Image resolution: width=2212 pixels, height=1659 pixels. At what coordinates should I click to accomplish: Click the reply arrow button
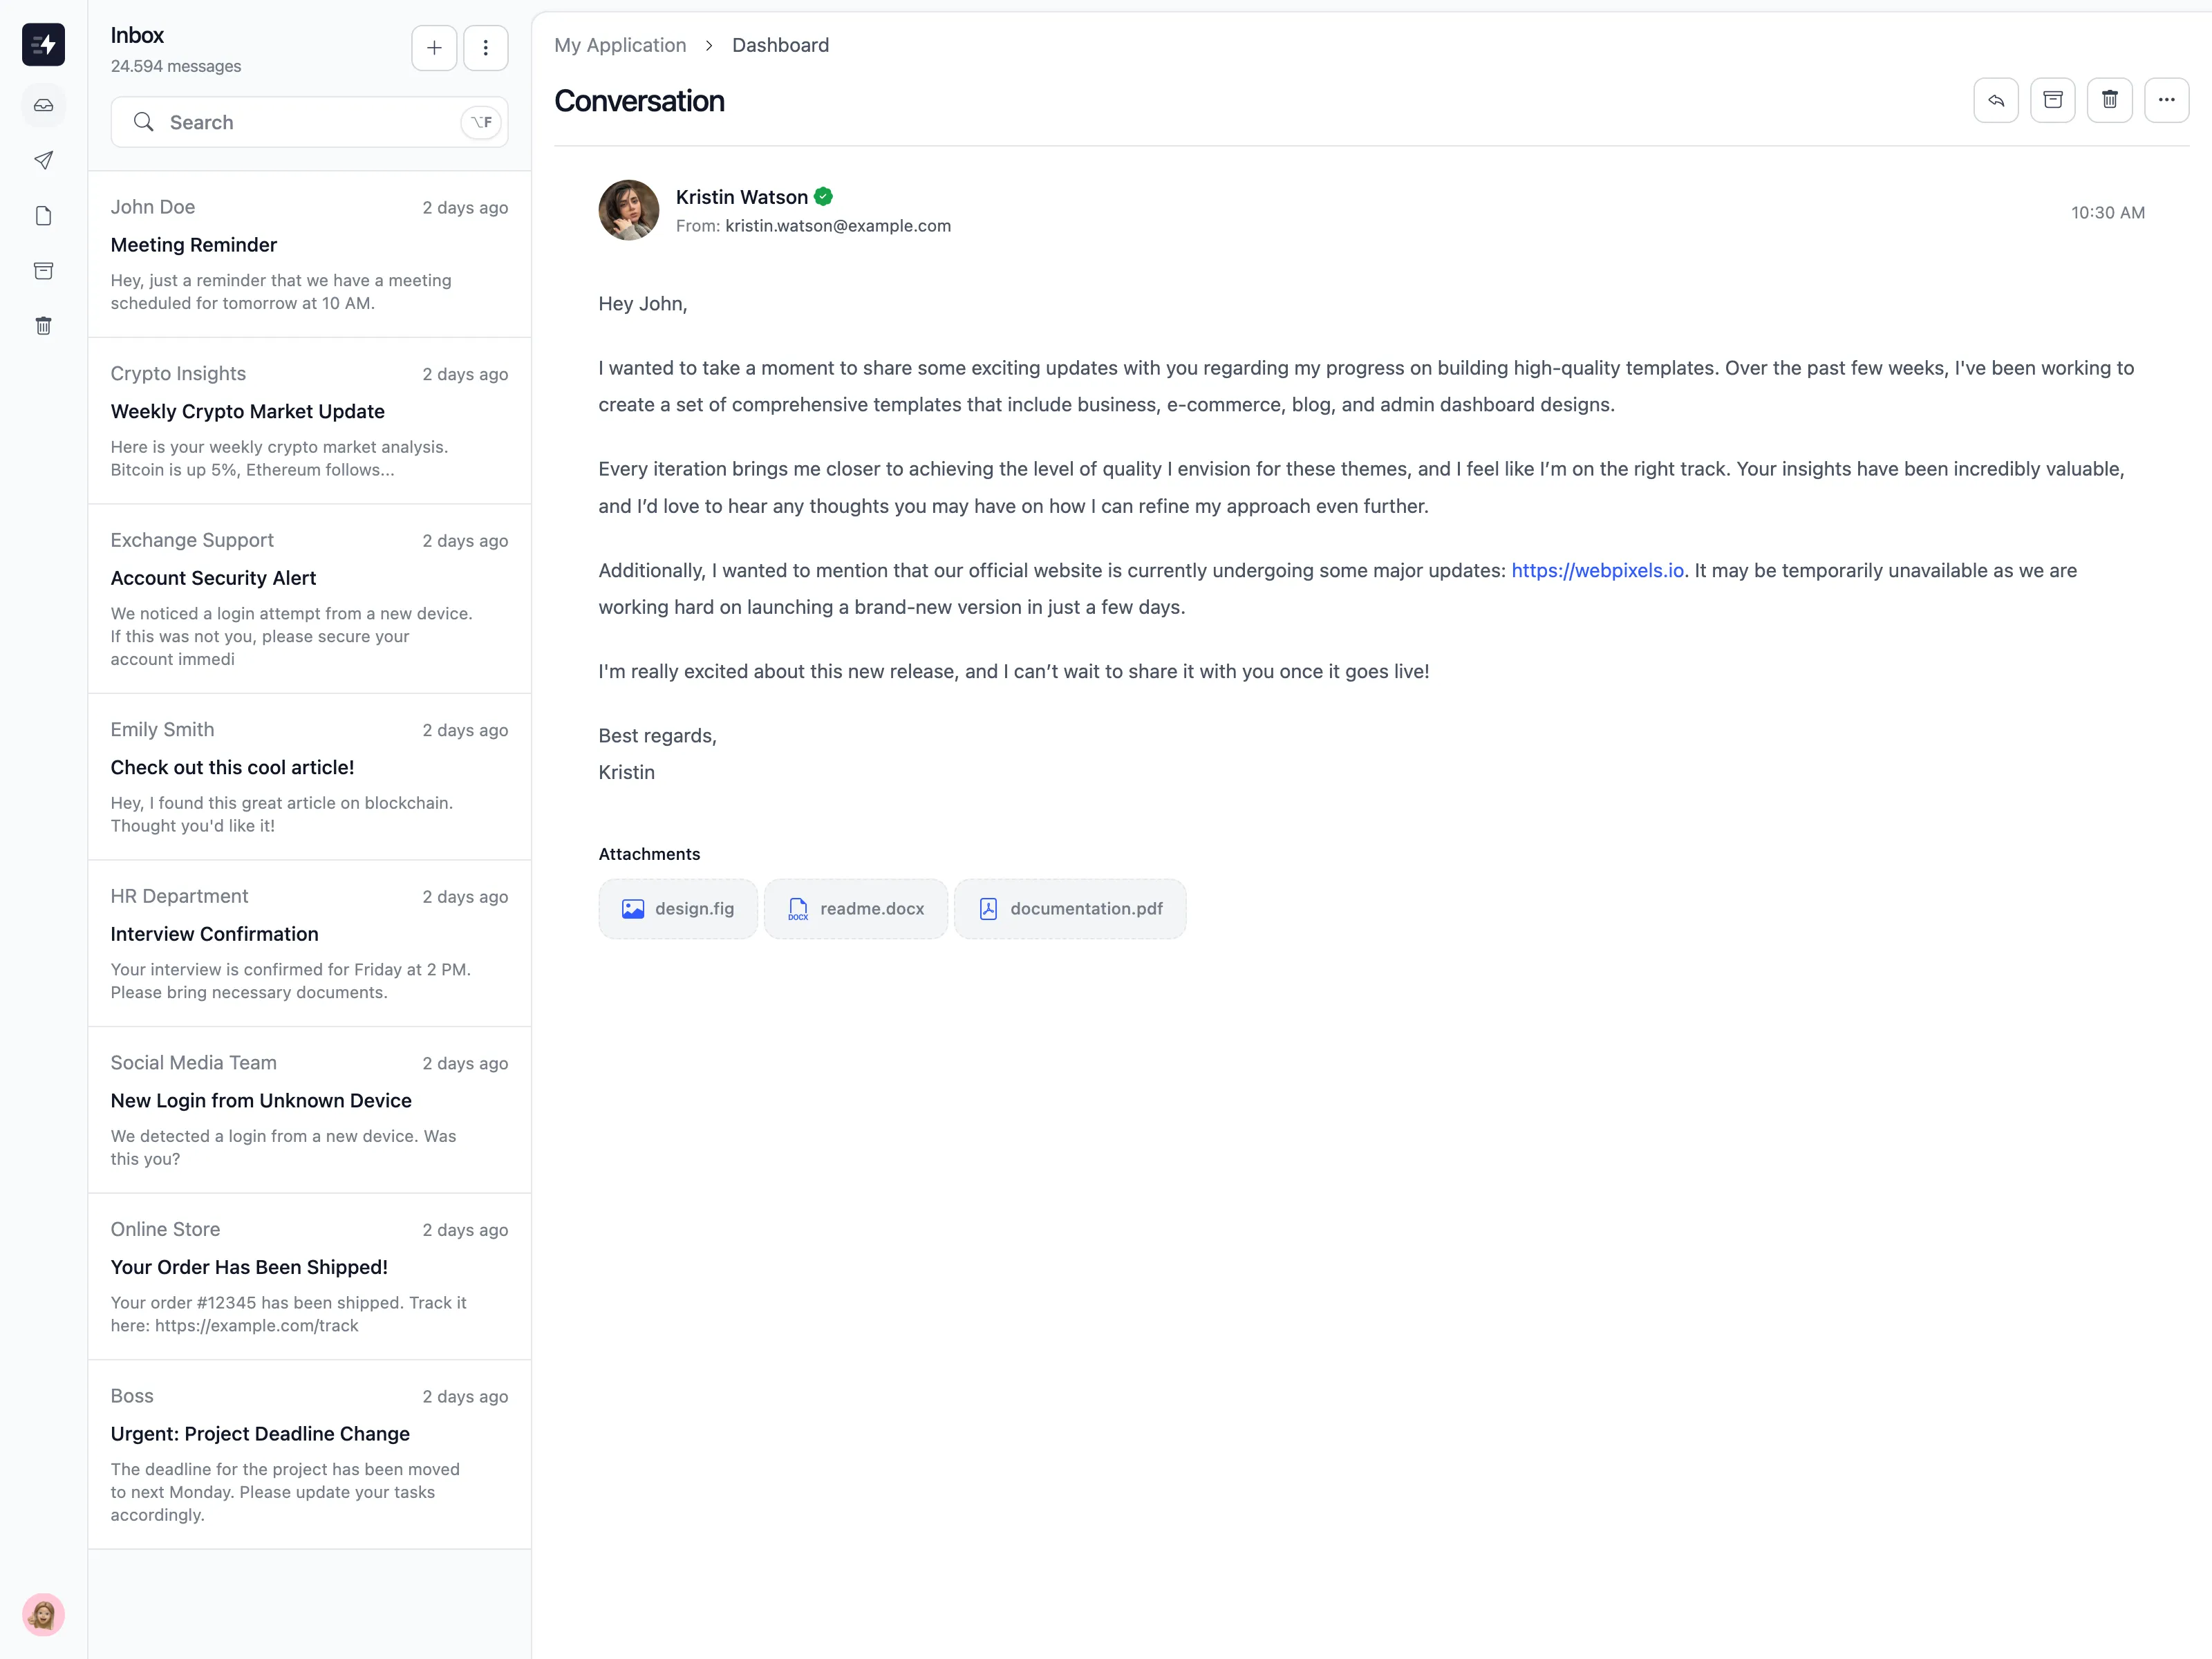(1995, 100)
